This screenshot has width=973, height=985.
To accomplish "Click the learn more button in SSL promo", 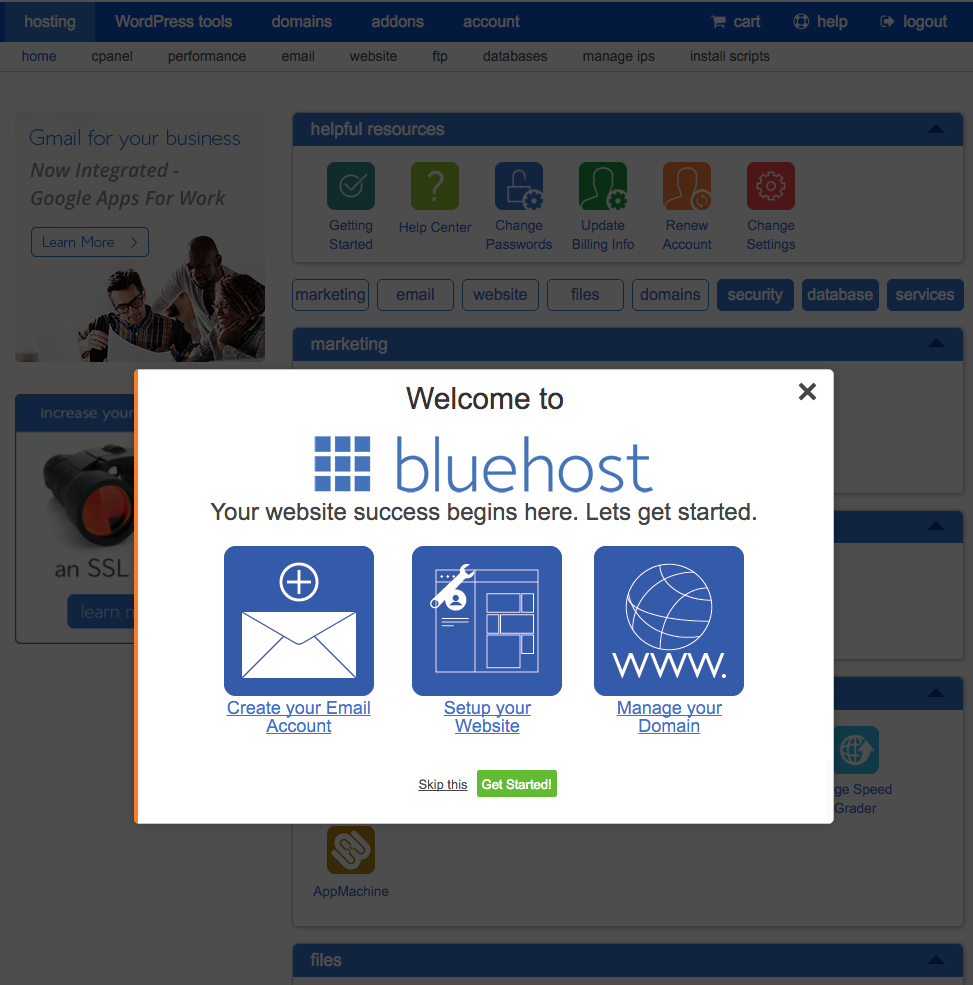I will point(101,611).
